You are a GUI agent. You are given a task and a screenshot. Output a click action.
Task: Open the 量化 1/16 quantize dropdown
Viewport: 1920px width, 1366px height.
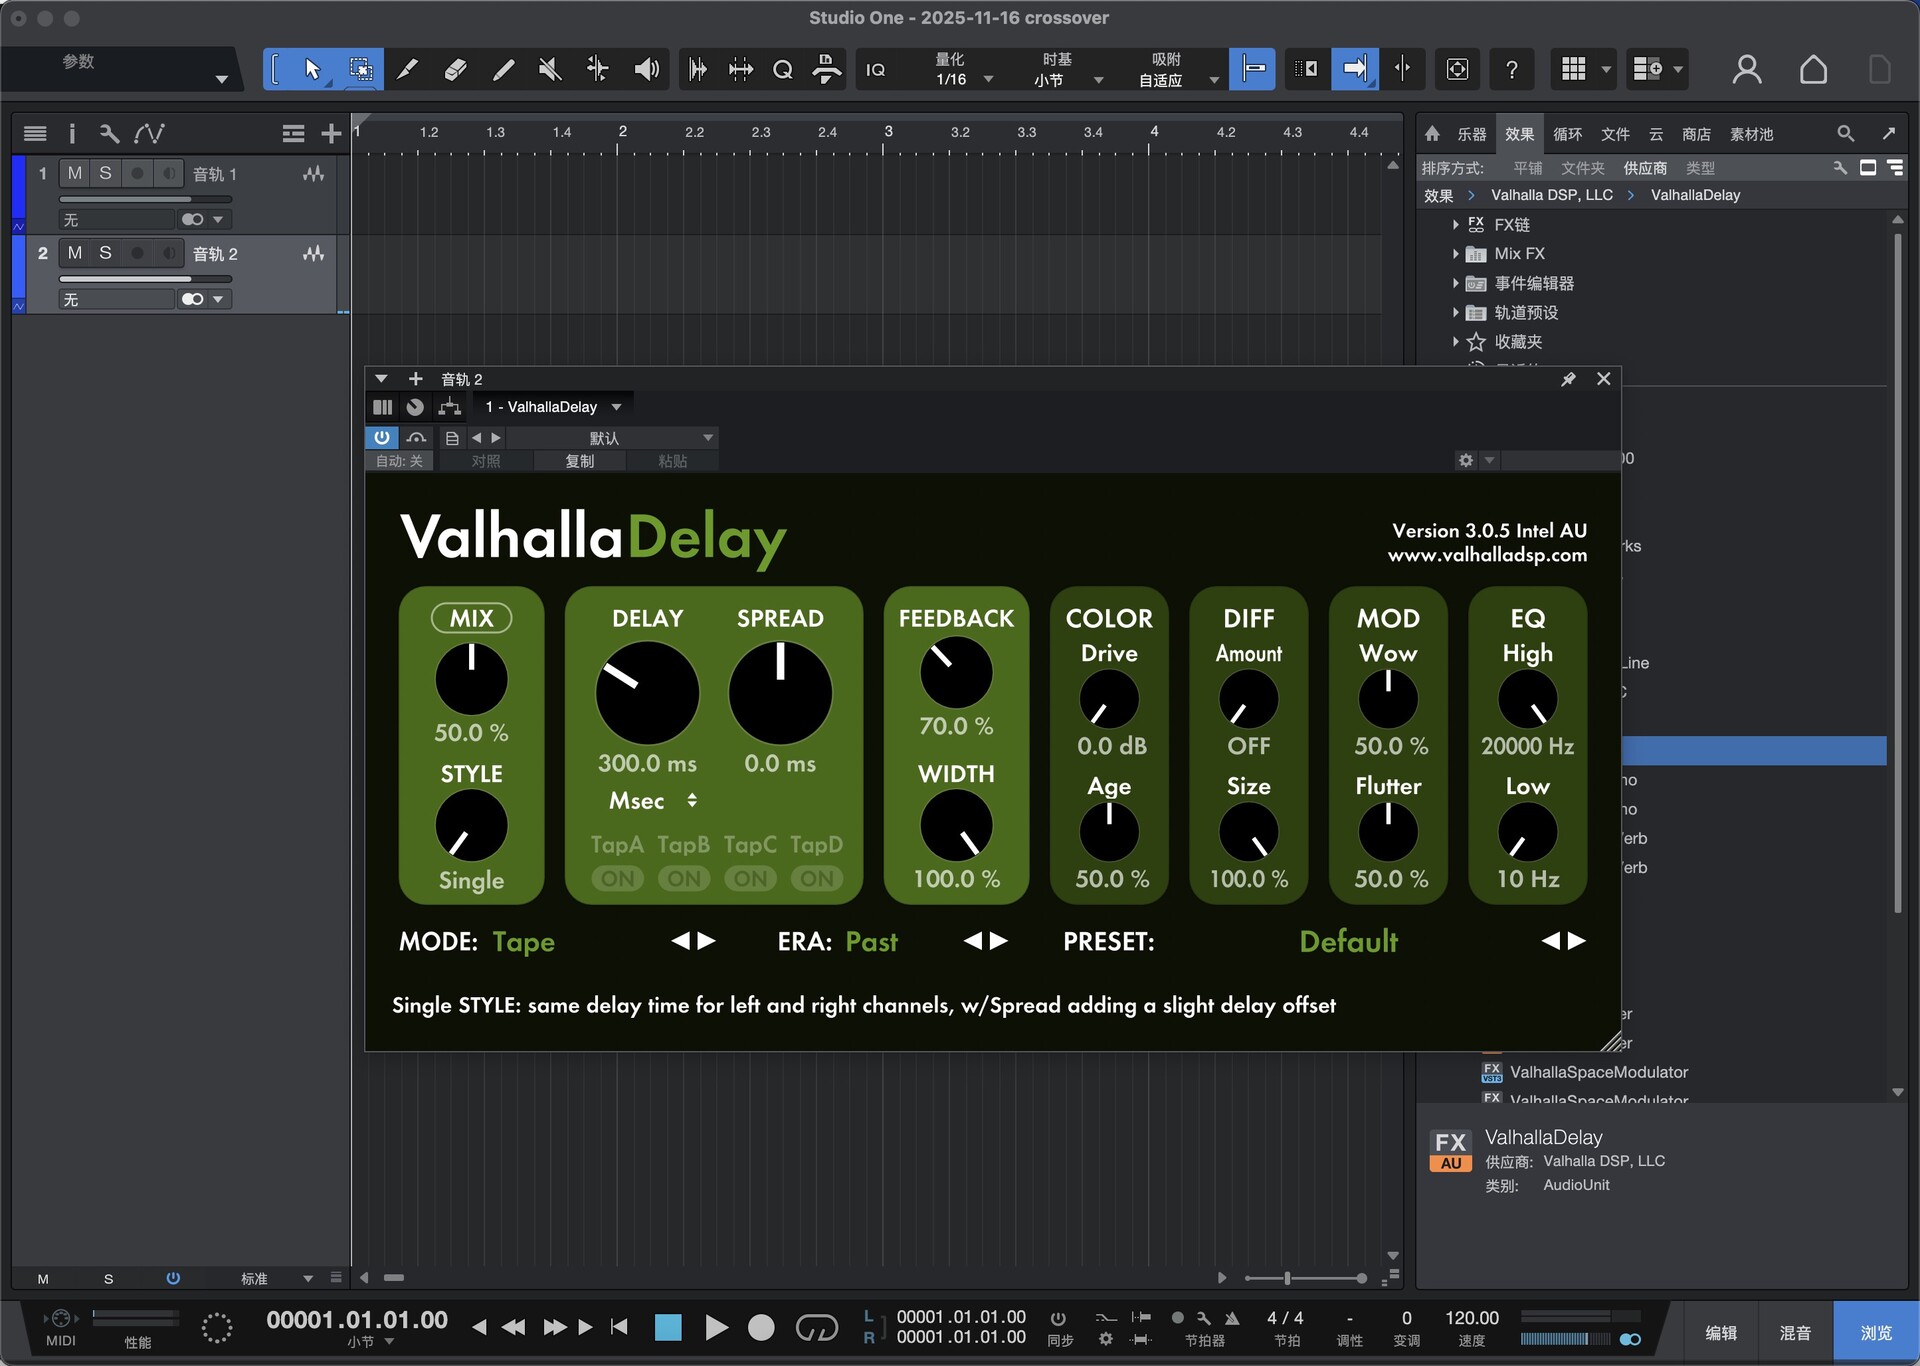pyautogui.click(x=988, y=79)
